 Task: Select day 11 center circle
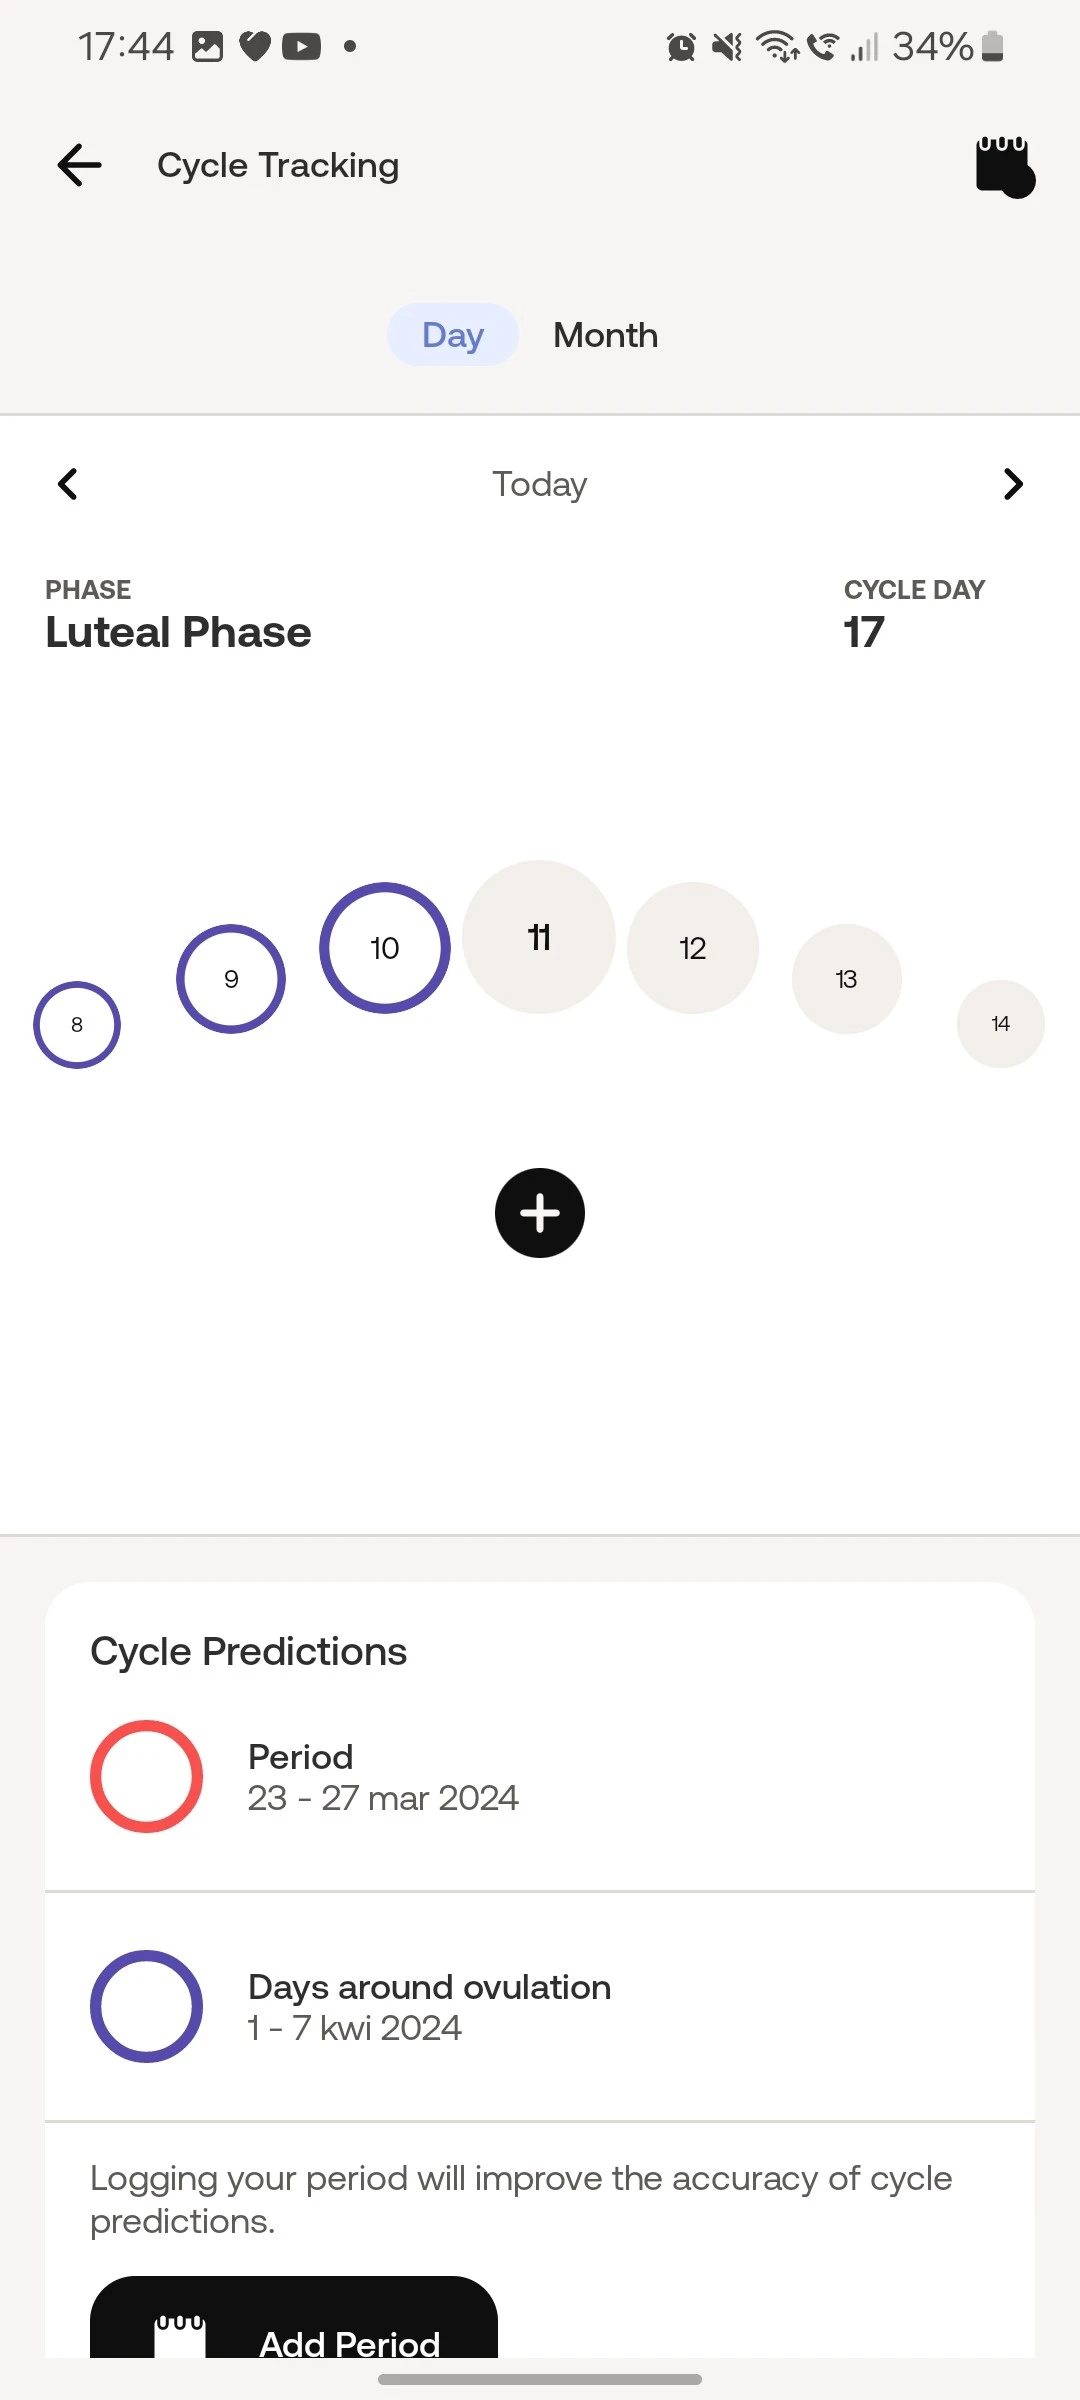(539, 937)
